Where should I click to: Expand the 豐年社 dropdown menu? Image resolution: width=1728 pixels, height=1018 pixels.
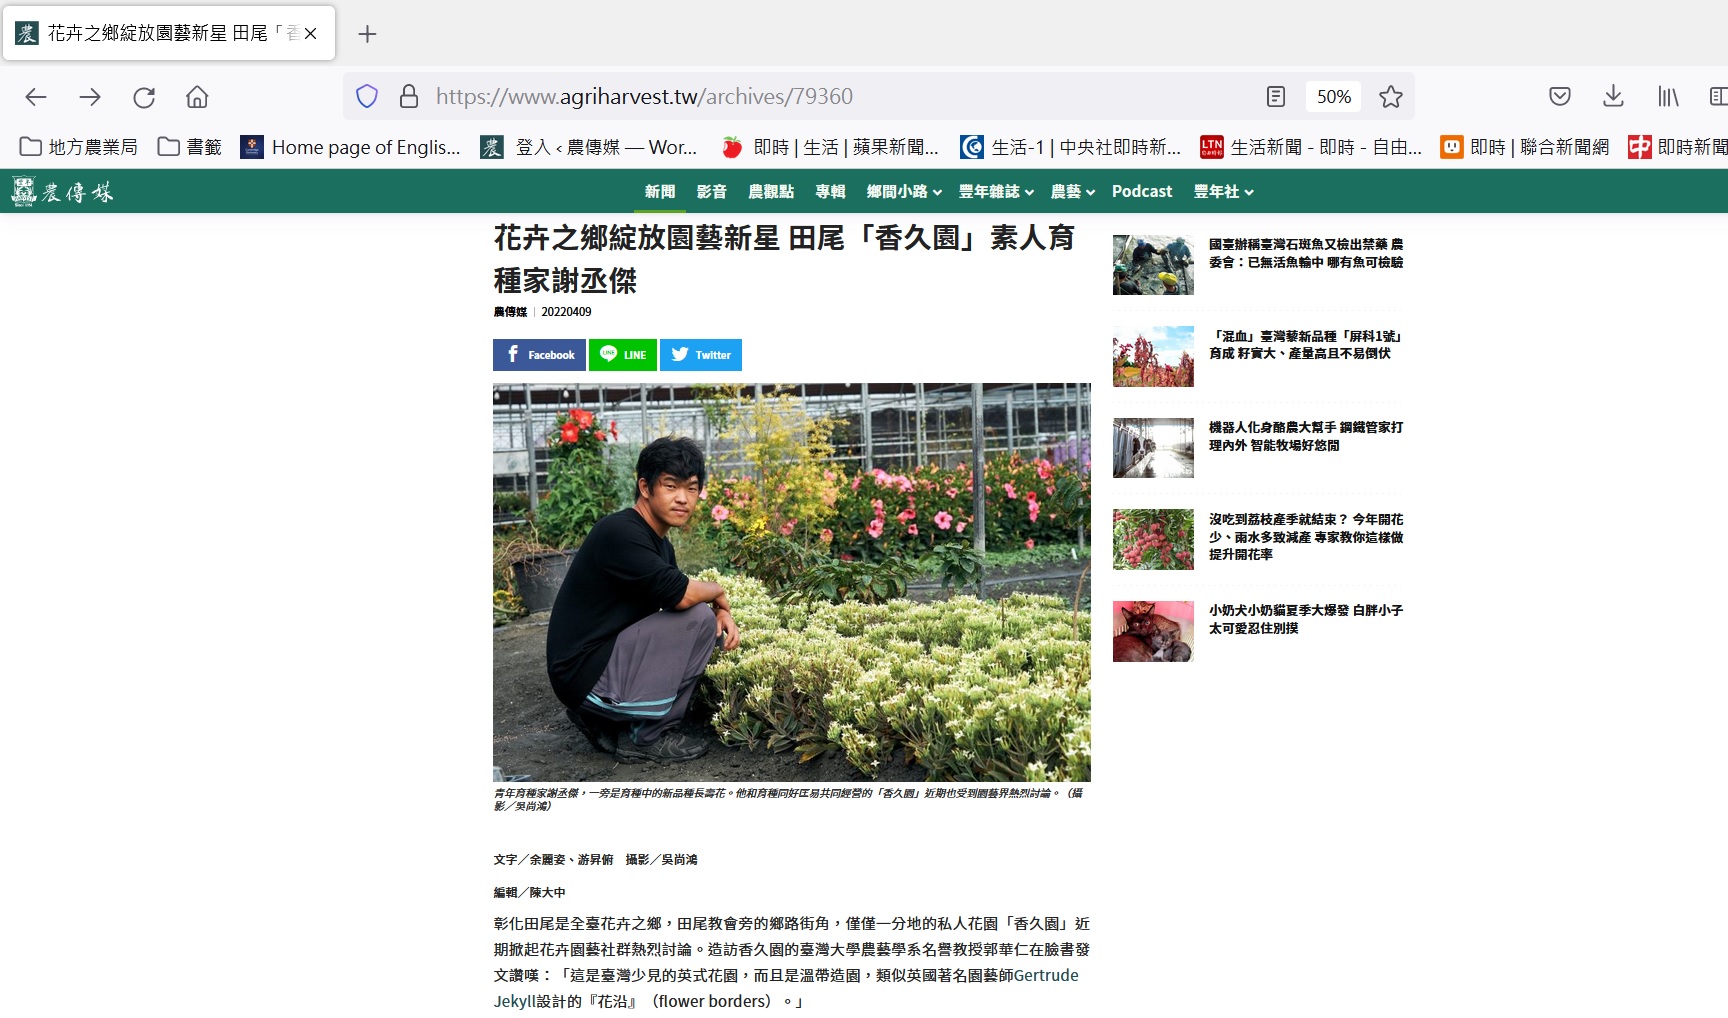(x=1223, y=192)
